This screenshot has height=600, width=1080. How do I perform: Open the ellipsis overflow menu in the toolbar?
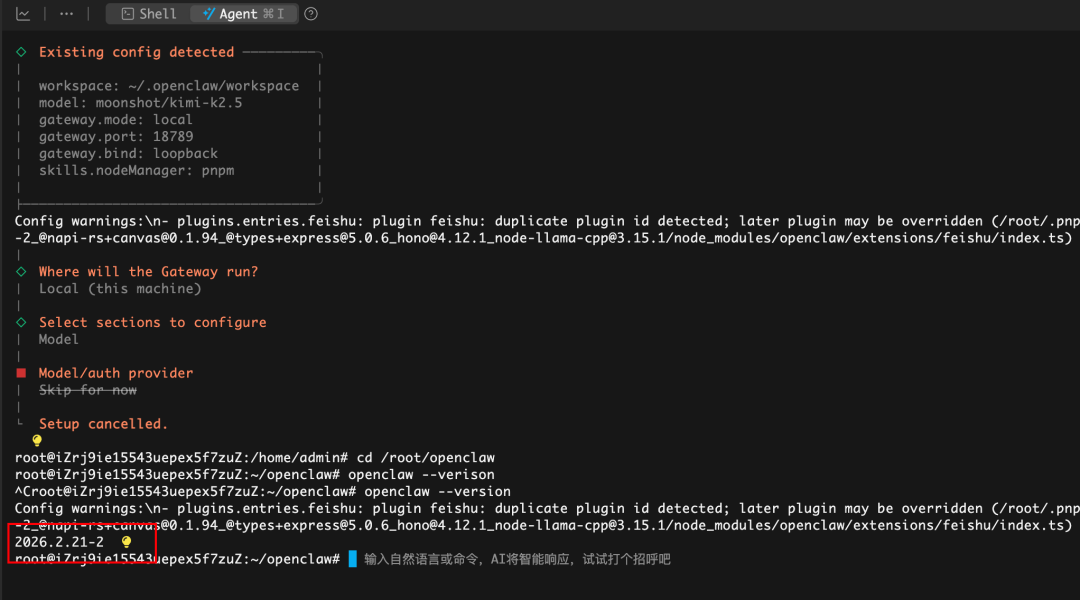tap(66, 13)
